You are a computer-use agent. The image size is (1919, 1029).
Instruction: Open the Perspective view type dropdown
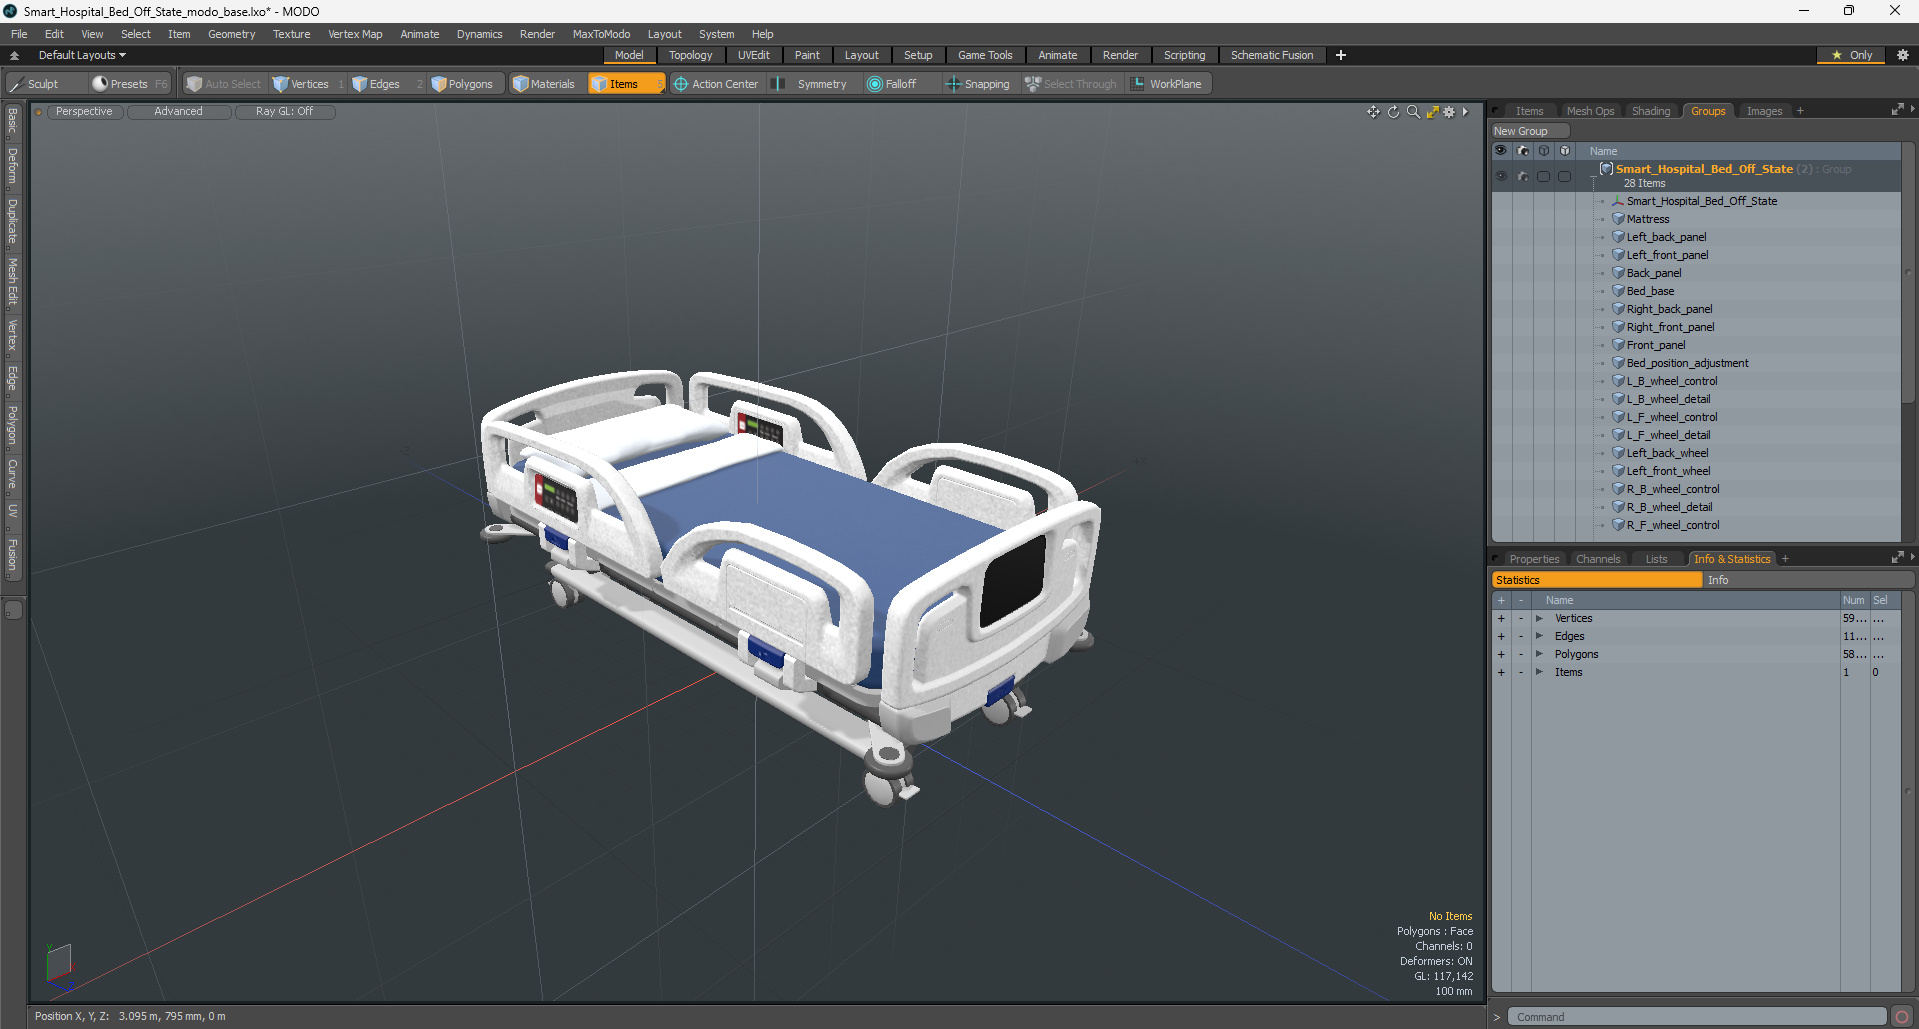pos(84,112)
